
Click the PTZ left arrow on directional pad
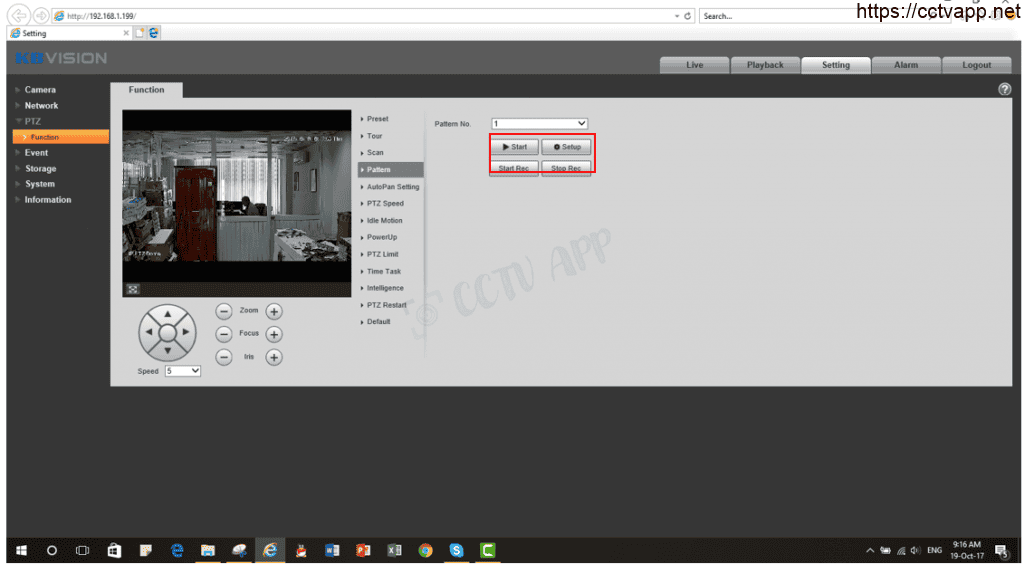tap(148, 332)
